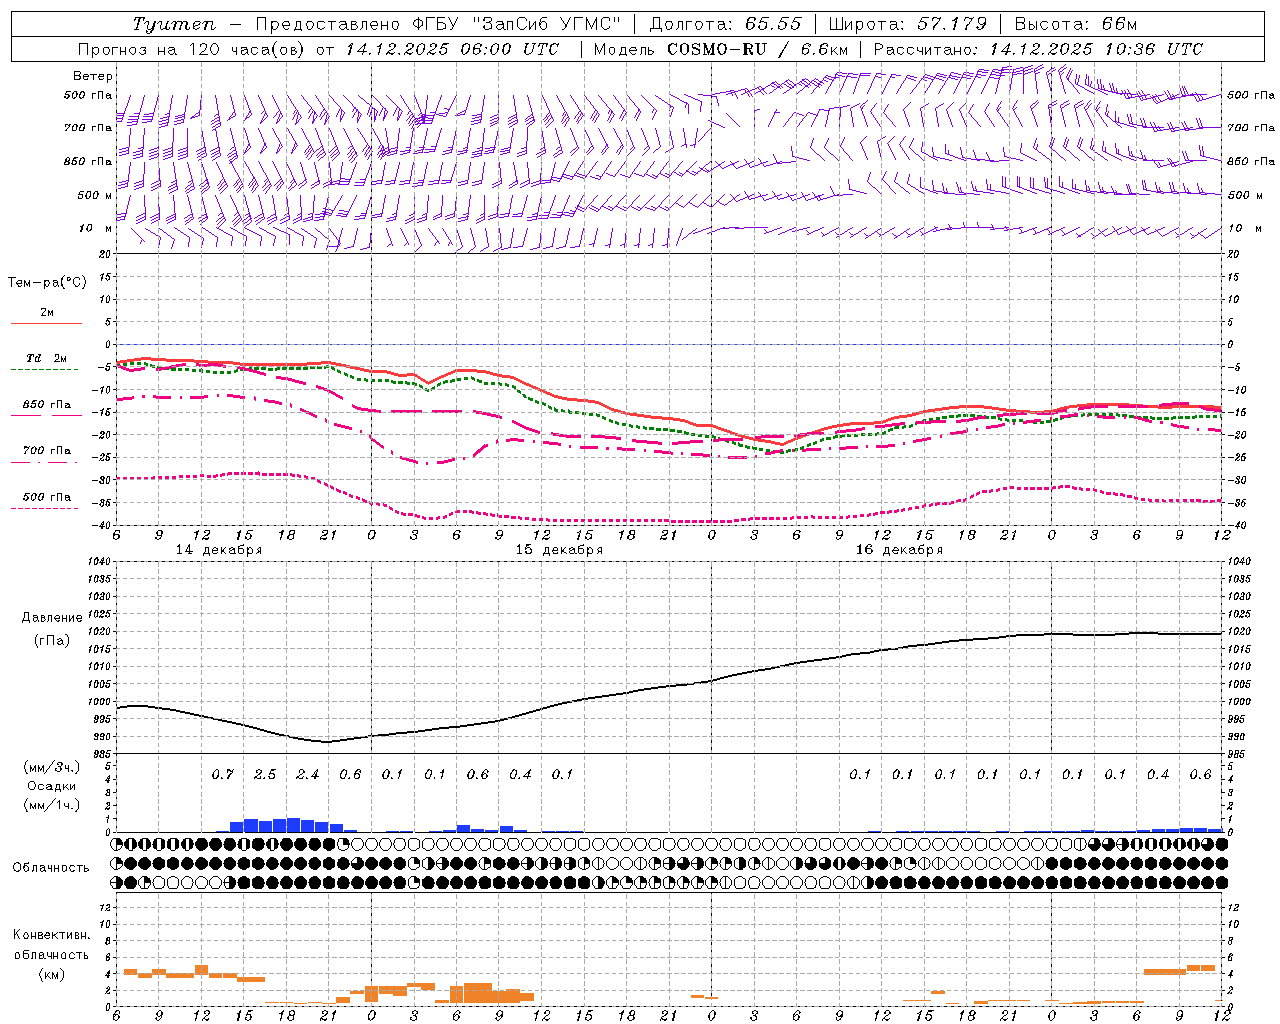The height and width of the screenshot is (1024, 1280).
Task: Click the station name Tyumen in header
Action: pyautogui.click(x=174, y=25)
